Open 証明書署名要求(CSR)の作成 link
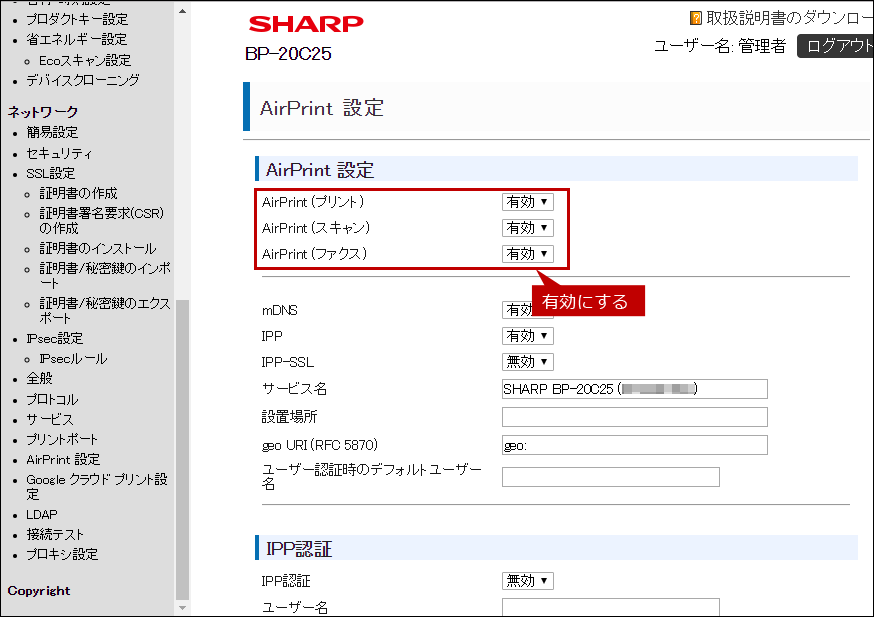The height and width of the screenshot is (617, 874). coord(101,221)
